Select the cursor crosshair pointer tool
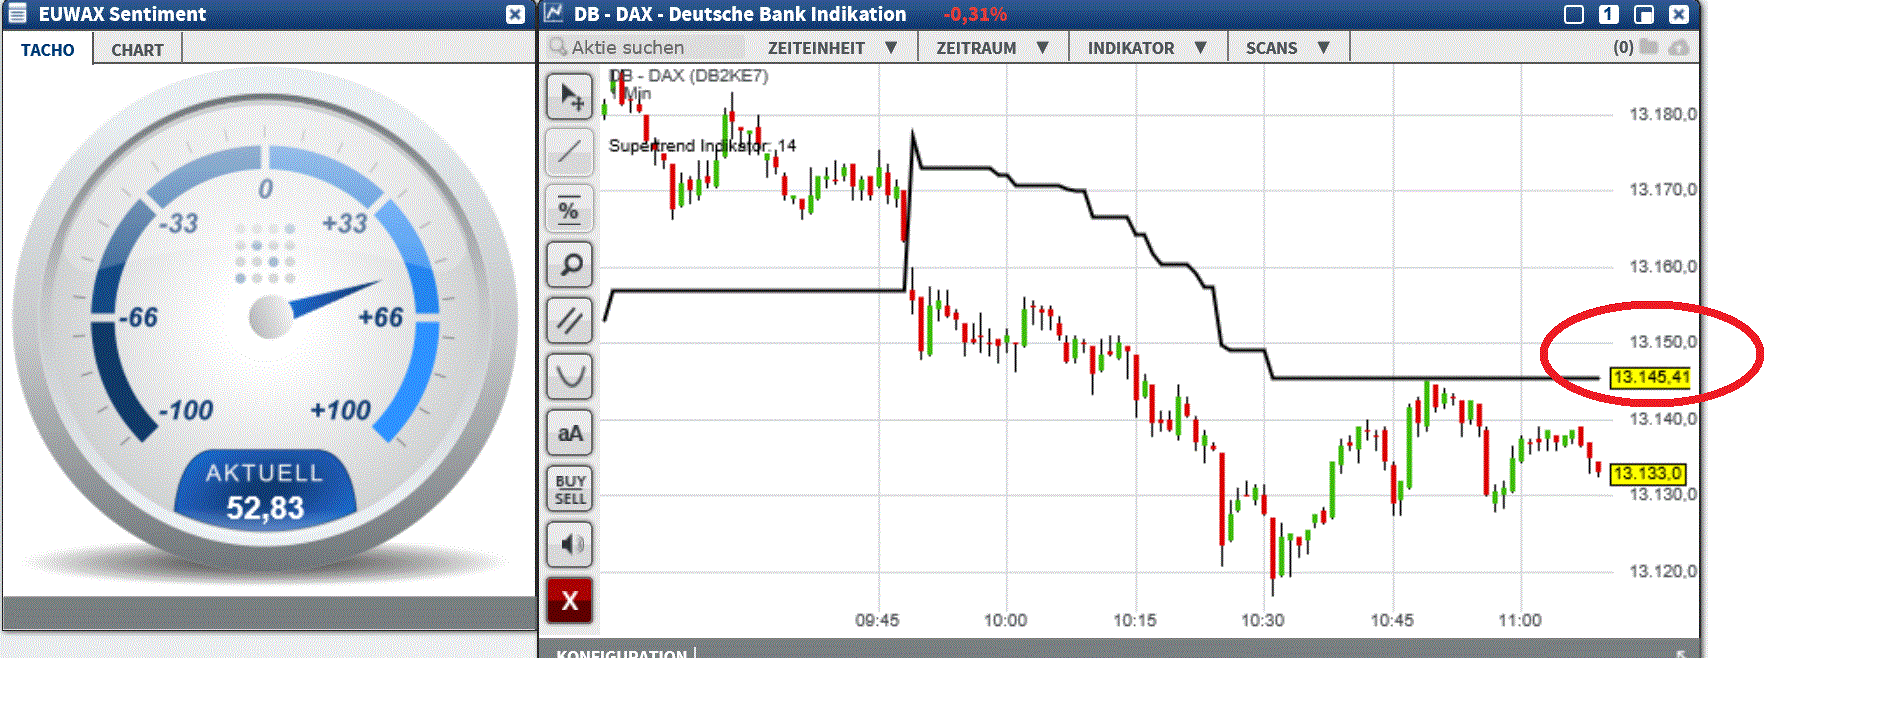 pos(570,97)
